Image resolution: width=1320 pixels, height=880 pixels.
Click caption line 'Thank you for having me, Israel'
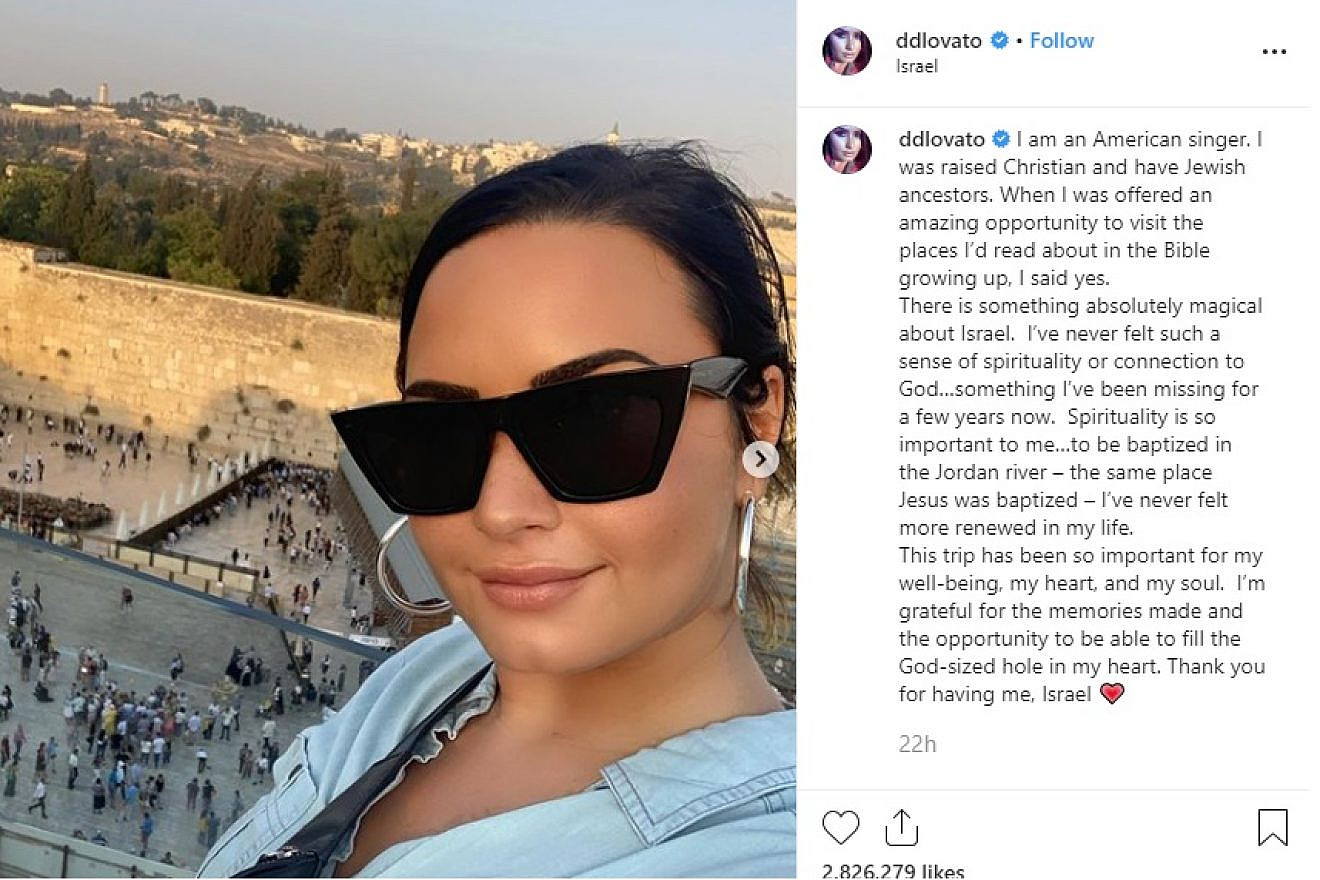point(1080,680)
